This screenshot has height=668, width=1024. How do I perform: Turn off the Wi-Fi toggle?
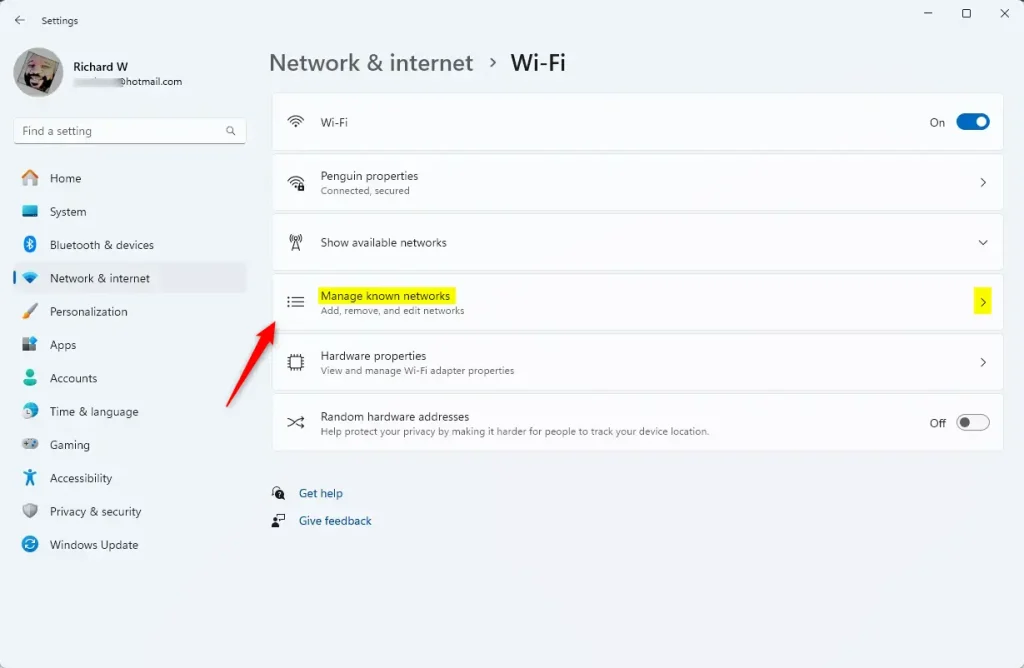coord(970,121)
